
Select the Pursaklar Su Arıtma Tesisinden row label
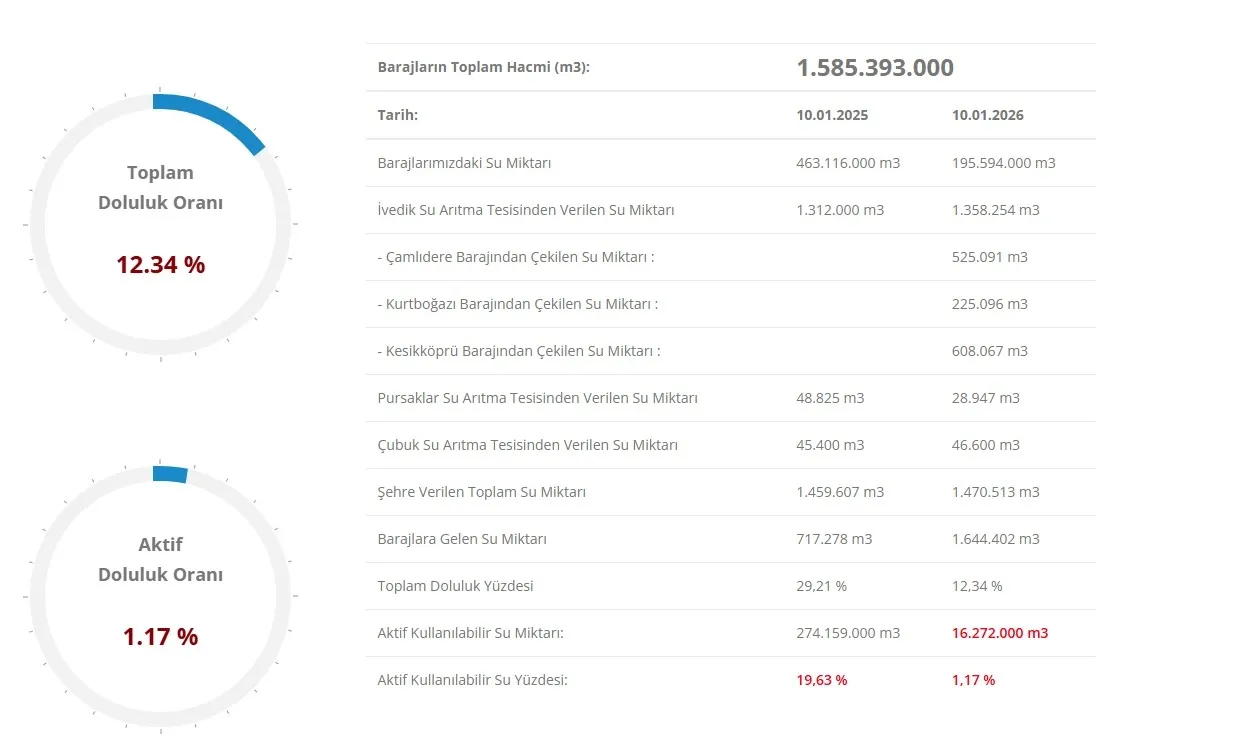click(x=537, y=398)
